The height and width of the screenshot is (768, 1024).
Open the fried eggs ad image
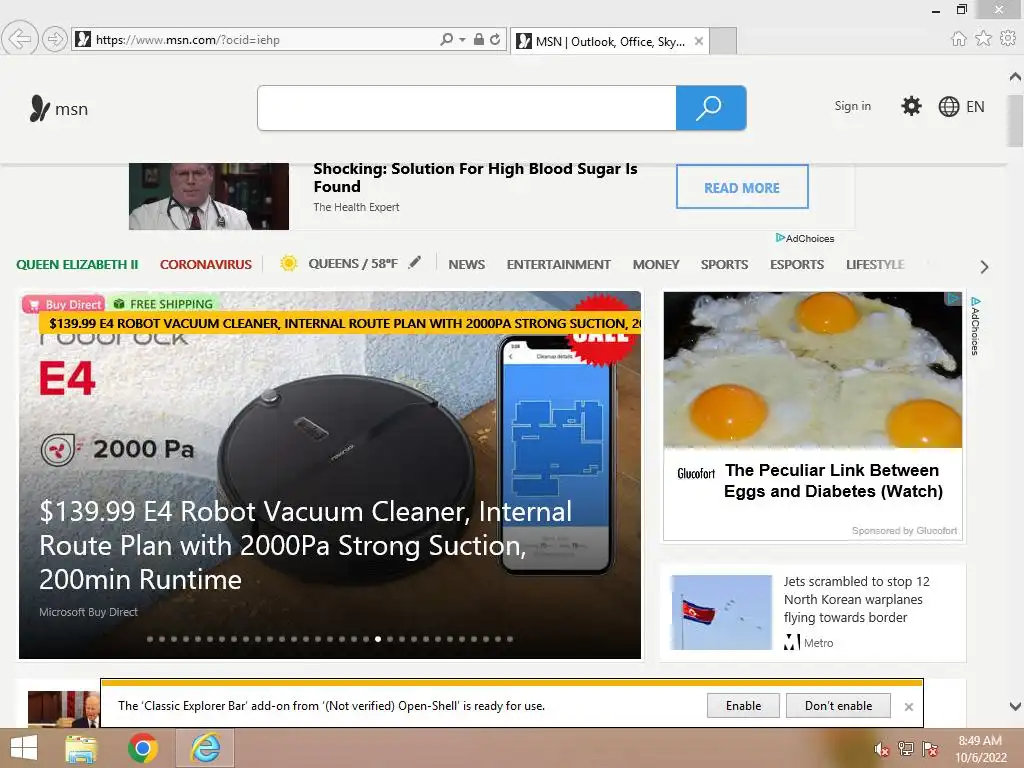(x=812, y=370)
